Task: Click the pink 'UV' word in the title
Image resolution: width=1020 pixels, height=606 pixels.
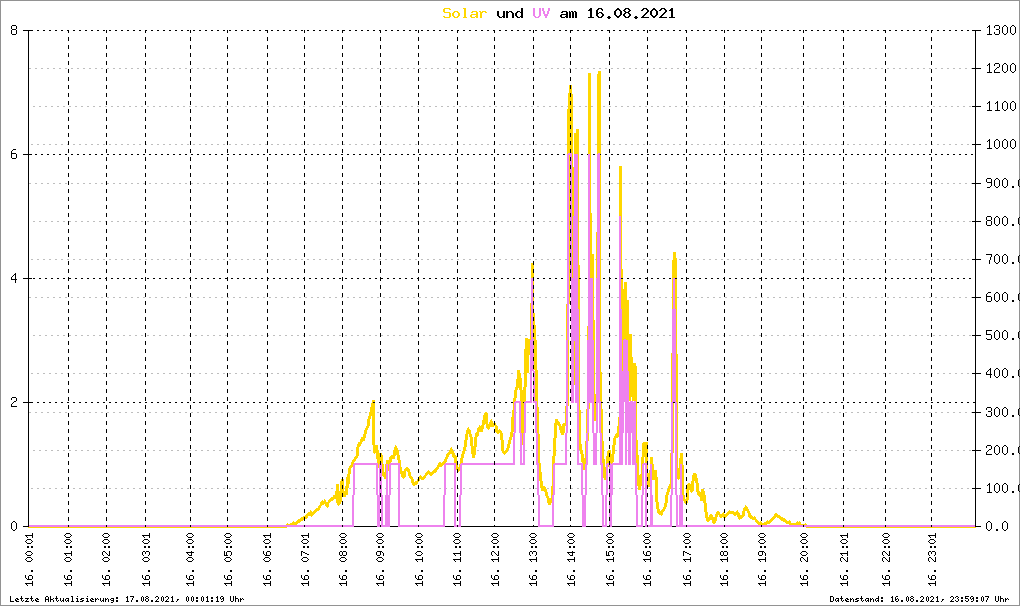Action: pos(541,14)
